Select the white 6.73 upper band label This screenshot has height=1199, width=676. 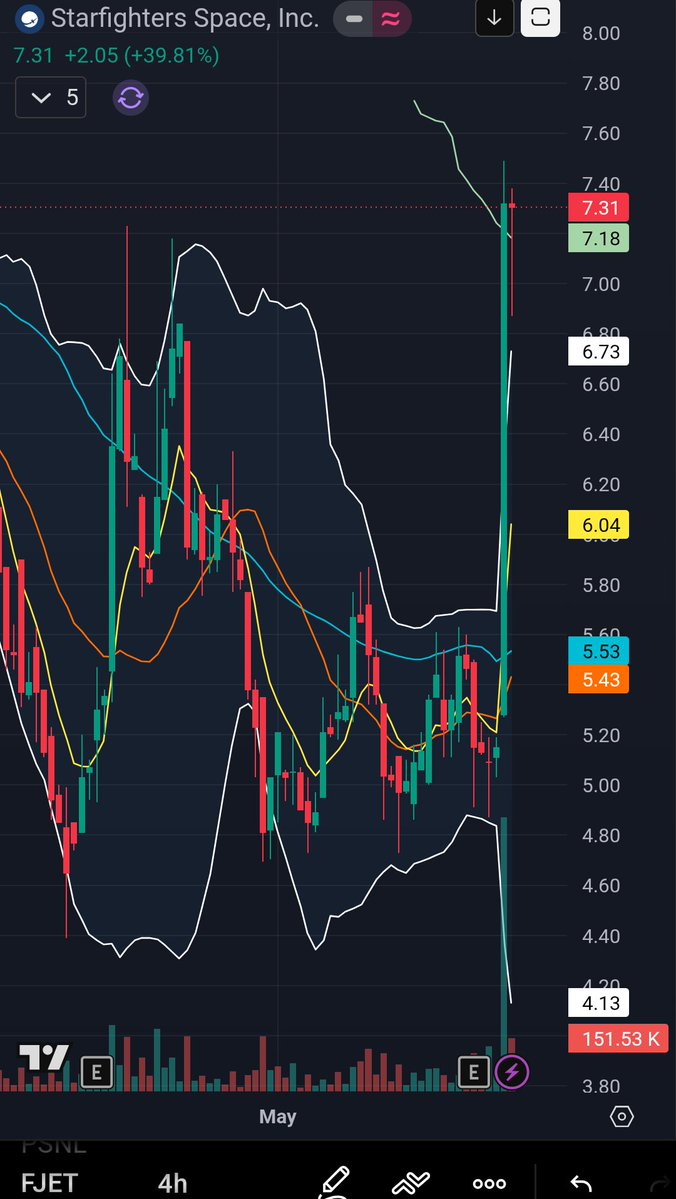pos(599,352)
